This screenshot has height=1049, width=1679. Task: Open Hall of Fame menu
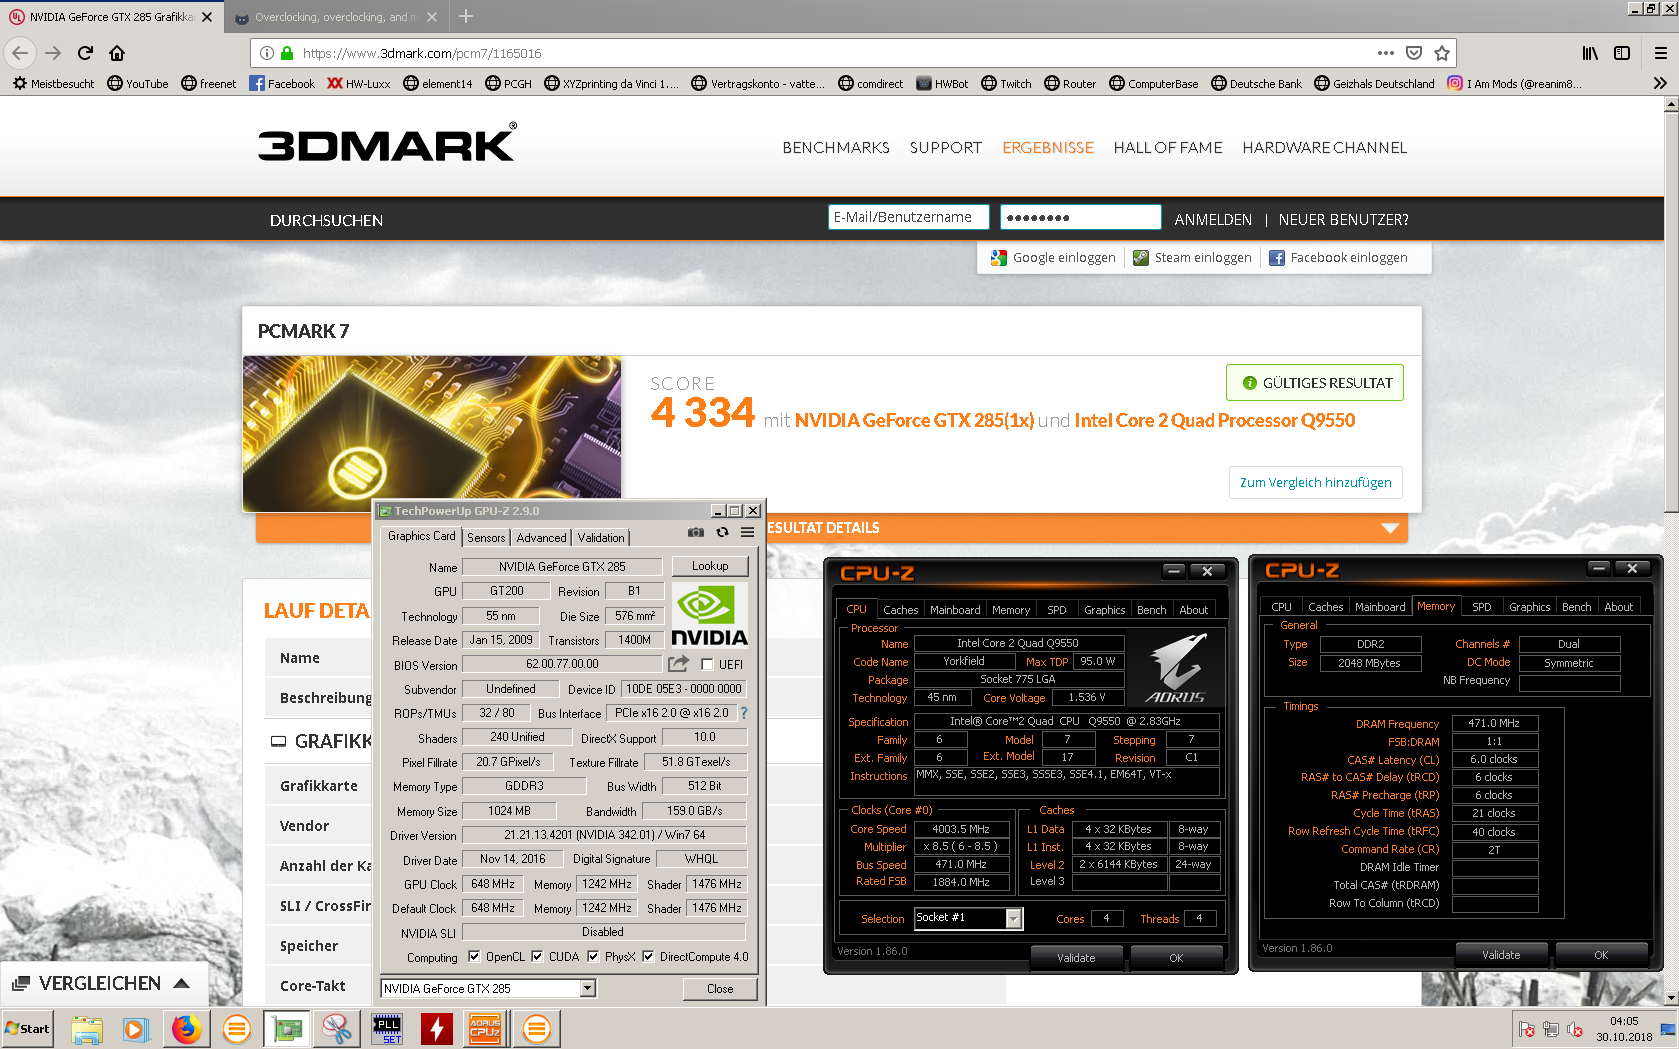tap(1168, 148)
